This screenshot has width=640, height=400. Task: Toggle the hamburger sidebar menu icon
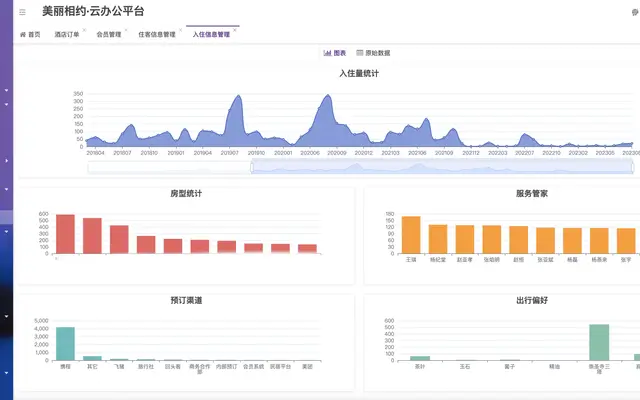22,12
